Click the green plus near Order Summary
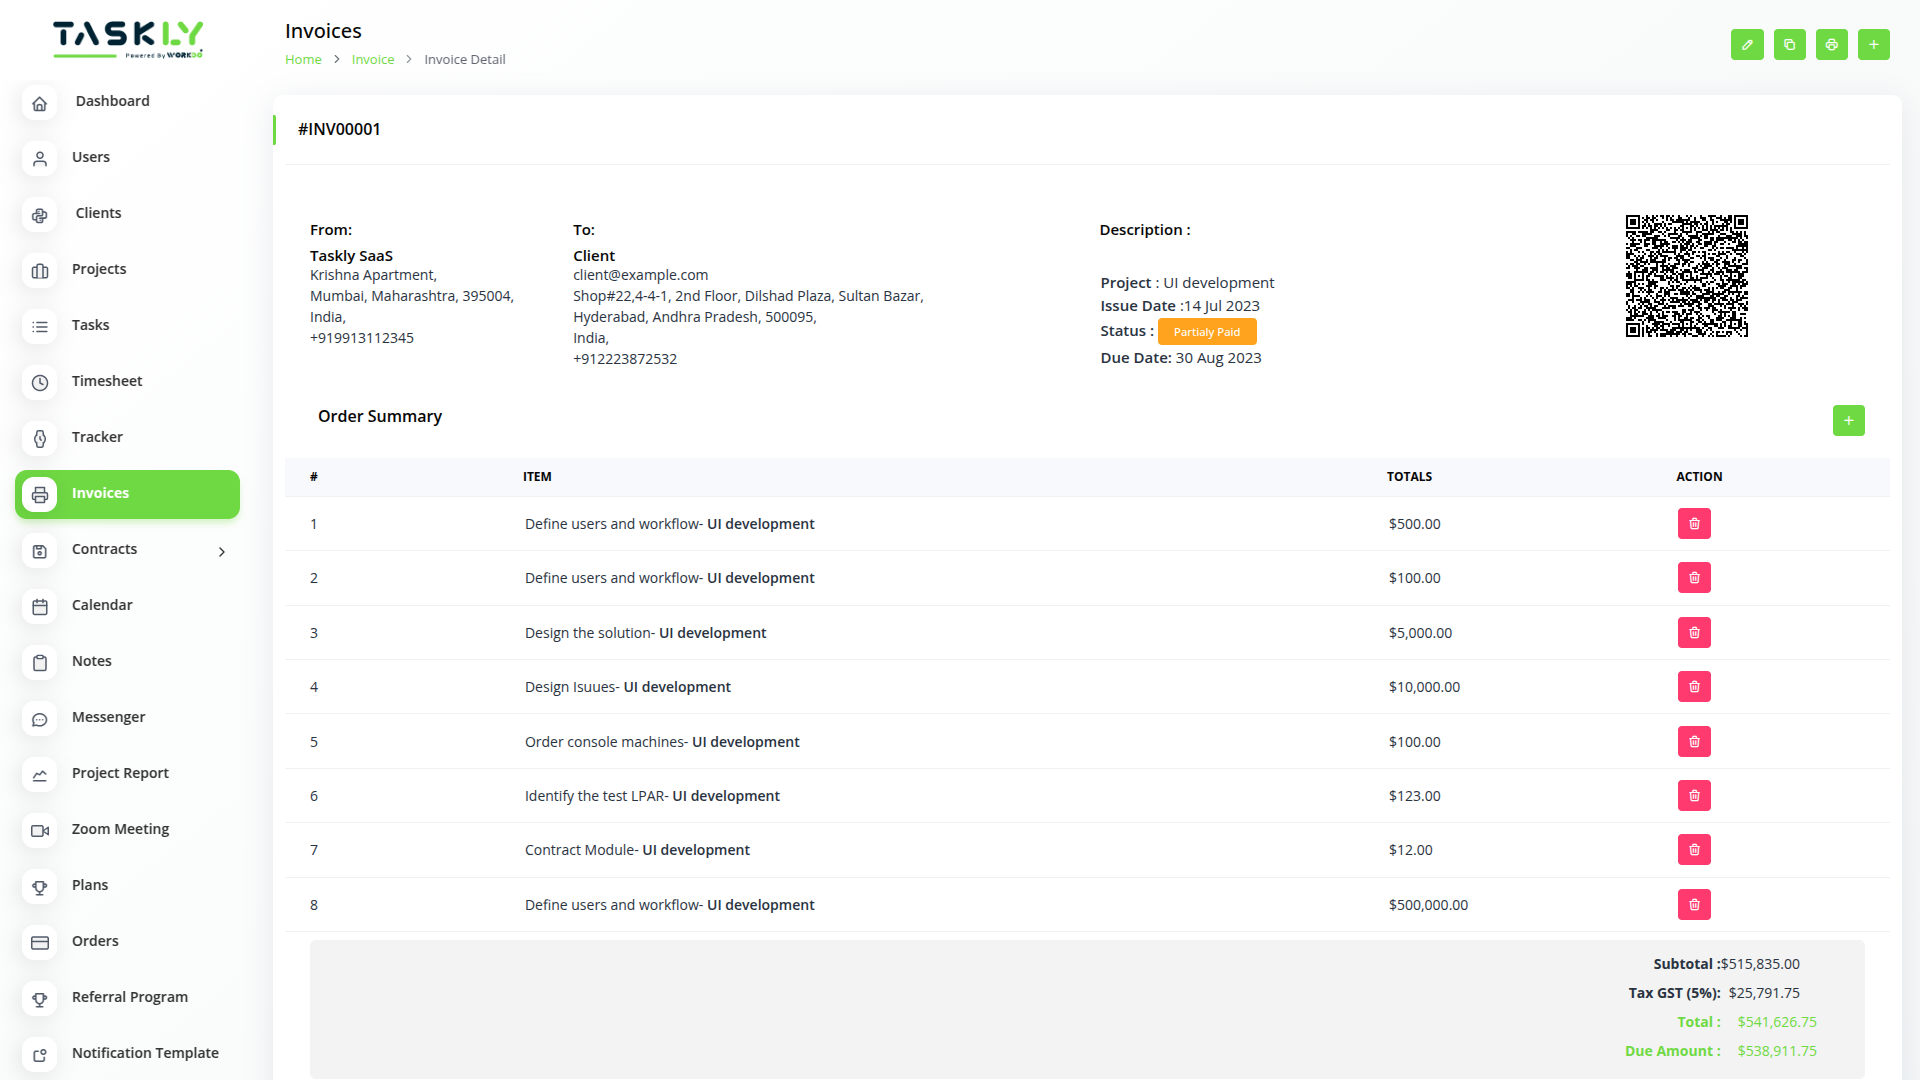The width and height of the screenshot is (1920, 1080). (1848, 420)
